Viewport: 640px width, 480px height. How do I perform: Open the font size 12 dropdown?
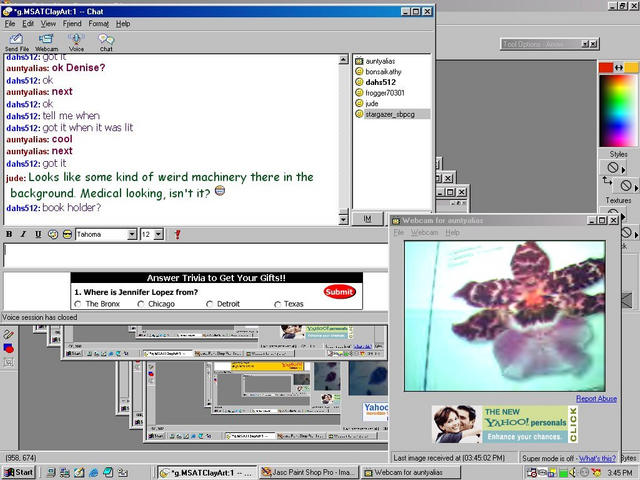coord(159,234)
